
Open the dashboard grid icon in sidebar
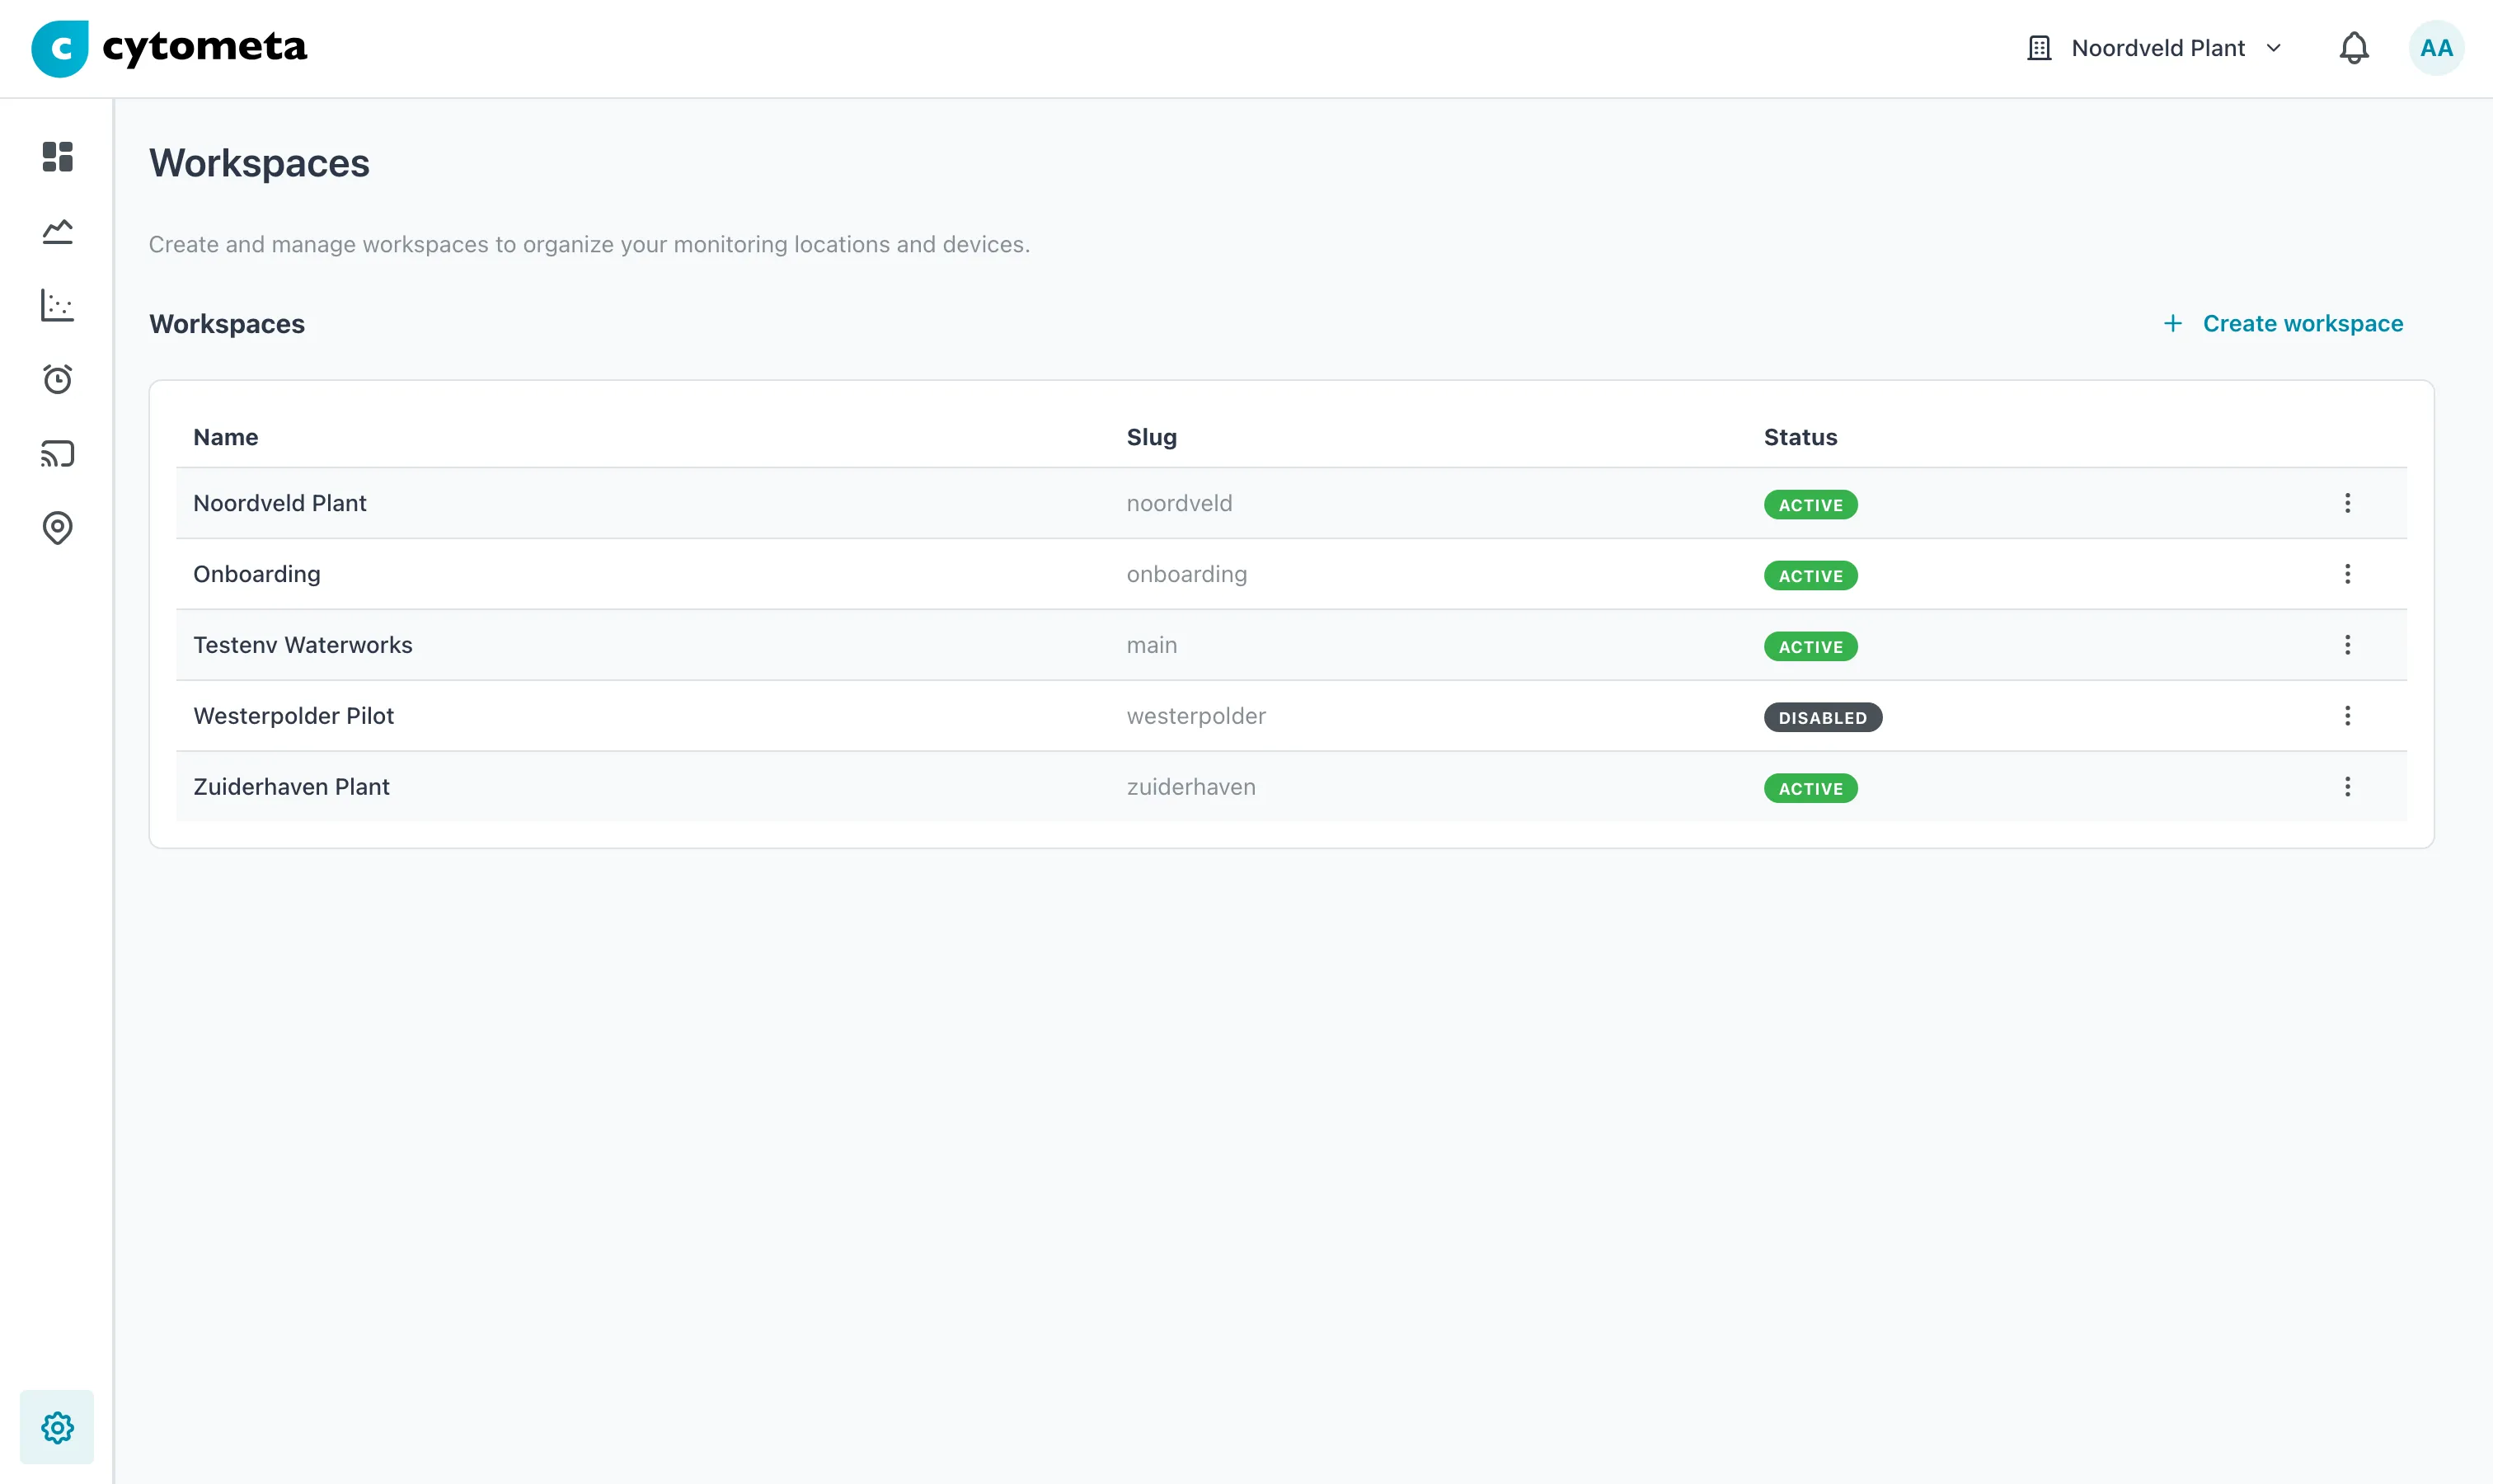pyautogui.click(x=57, y=157)
